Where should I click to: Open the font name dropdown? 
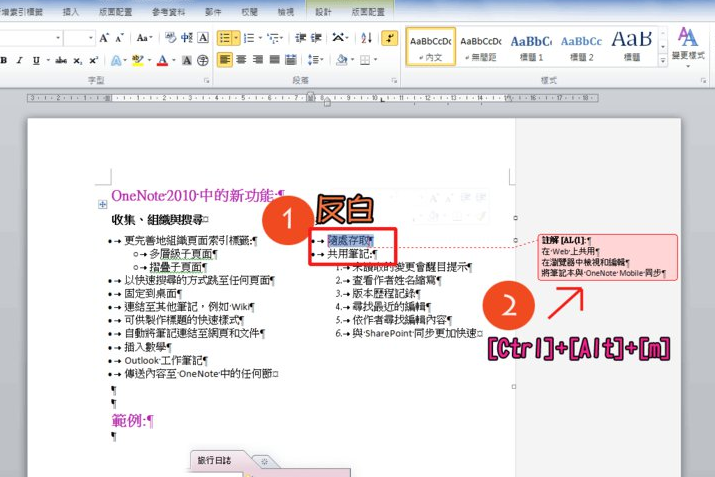point(58,38)
